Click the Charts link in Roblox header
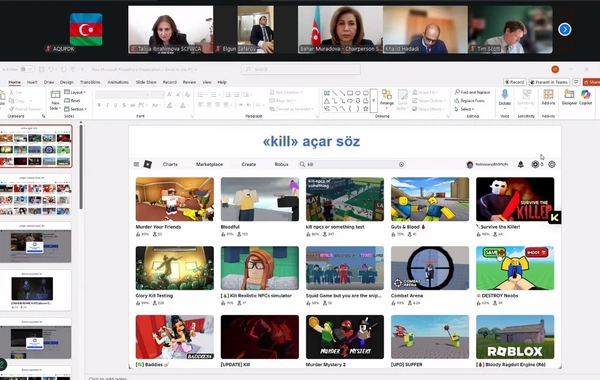This screenshot has width=600, height=380. point(170,164)
